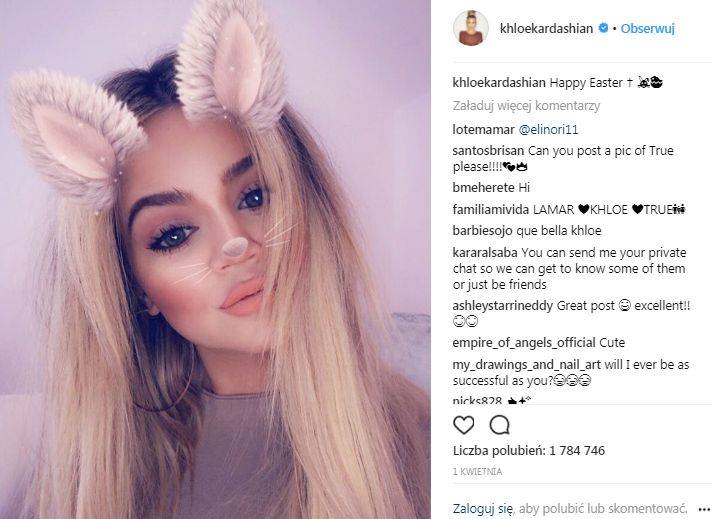713x519 pixels.
Task: Load more comments via Załaduj więcej komentarzy
Action: (526, 106)
